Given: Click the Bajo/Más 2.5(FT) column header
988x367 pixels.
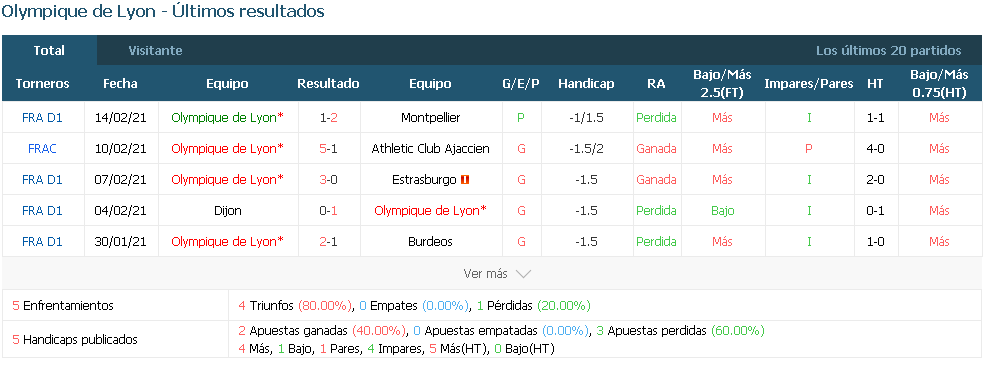Looking at the screenshot, I should [x=722, y=83].
